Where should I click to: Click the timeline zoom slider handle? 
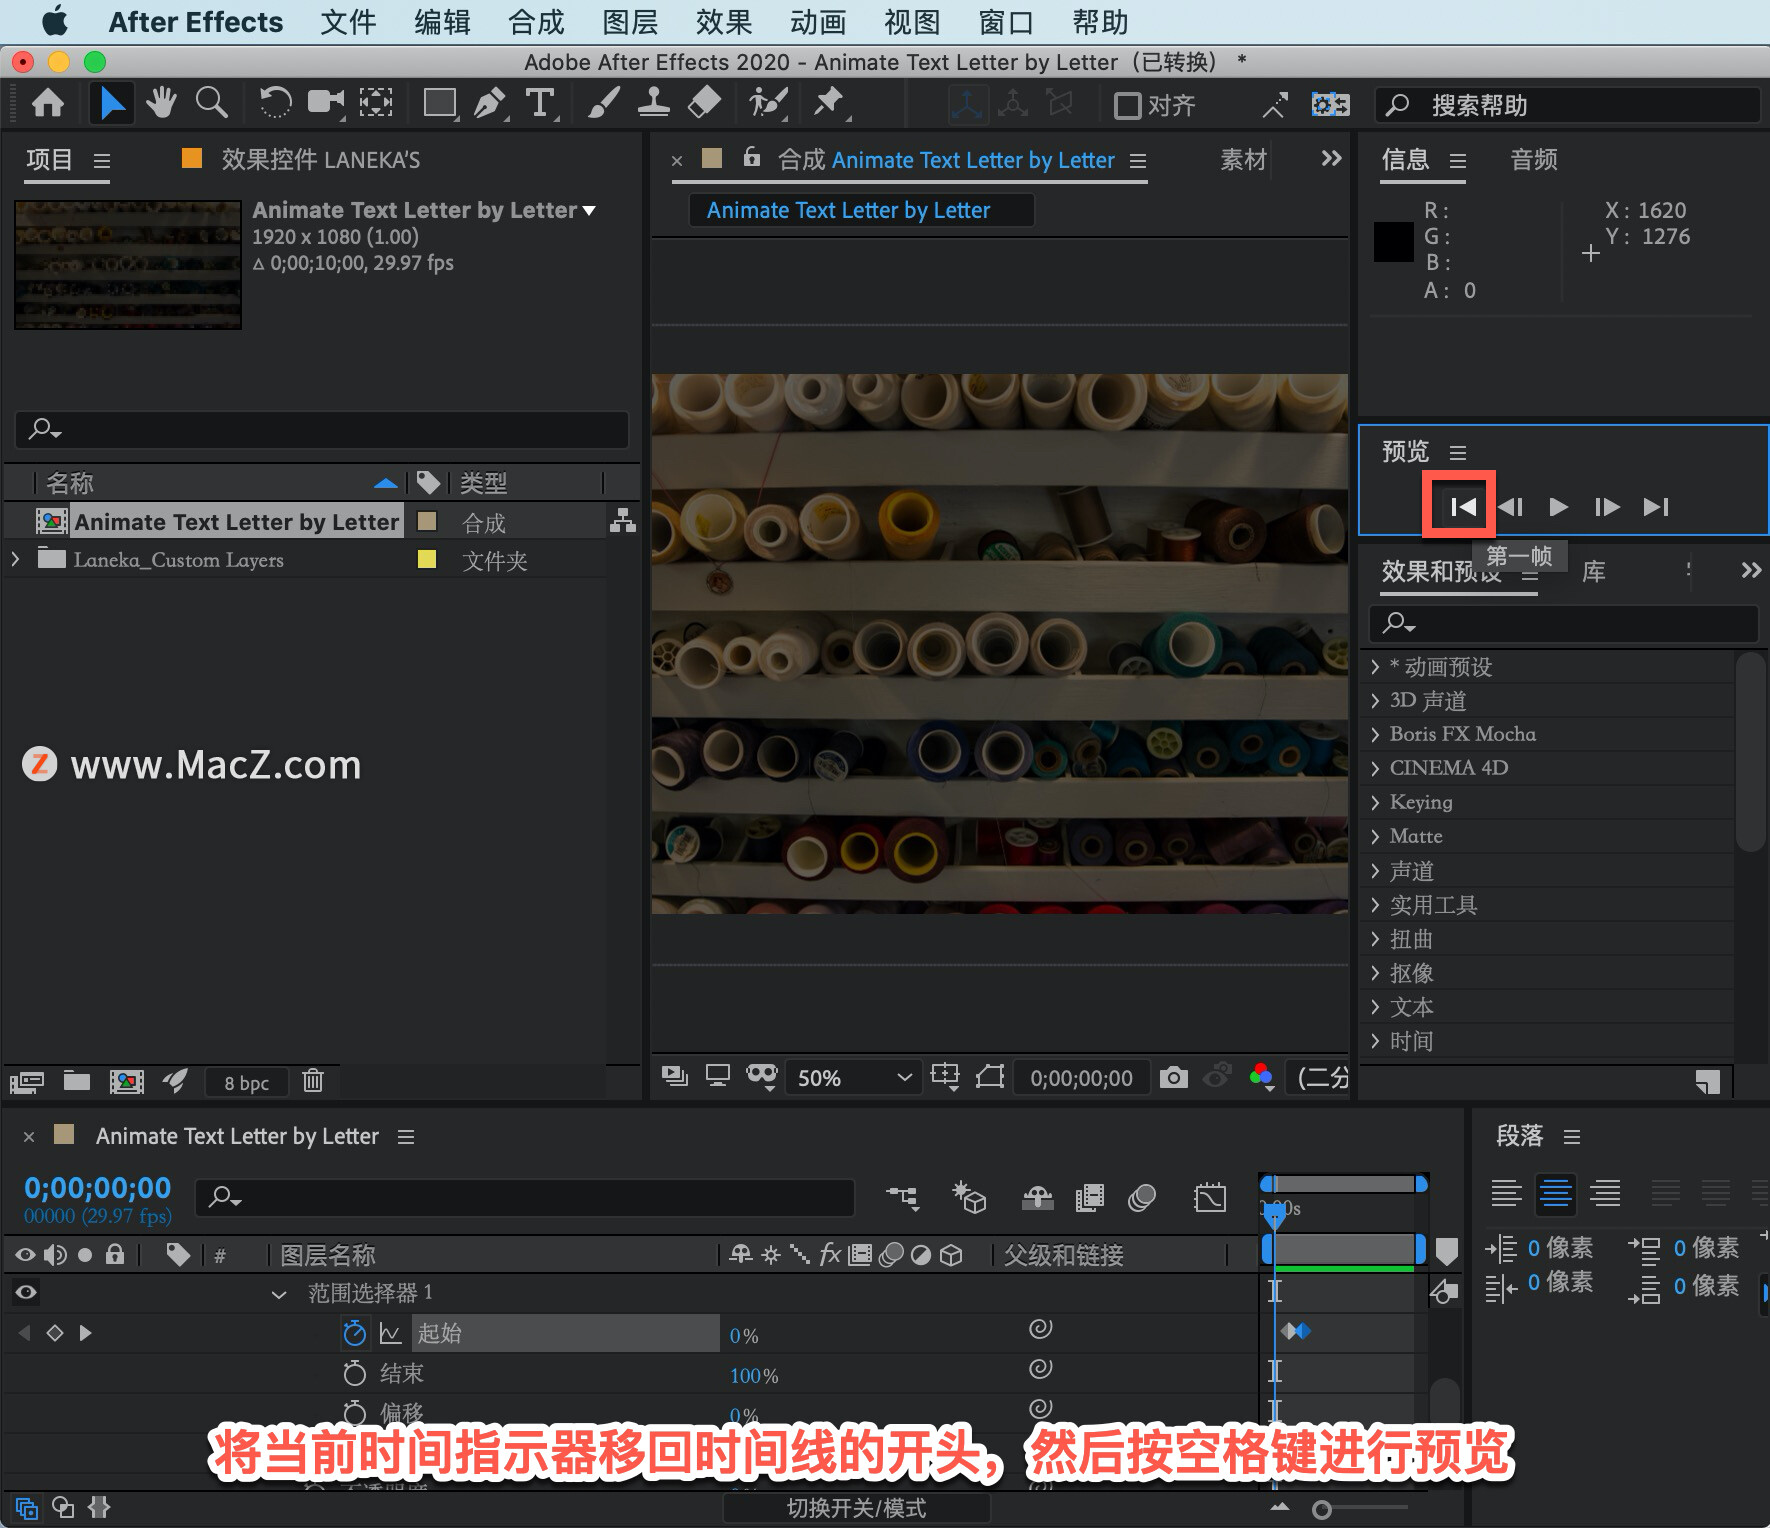tap(1322, 1509)
